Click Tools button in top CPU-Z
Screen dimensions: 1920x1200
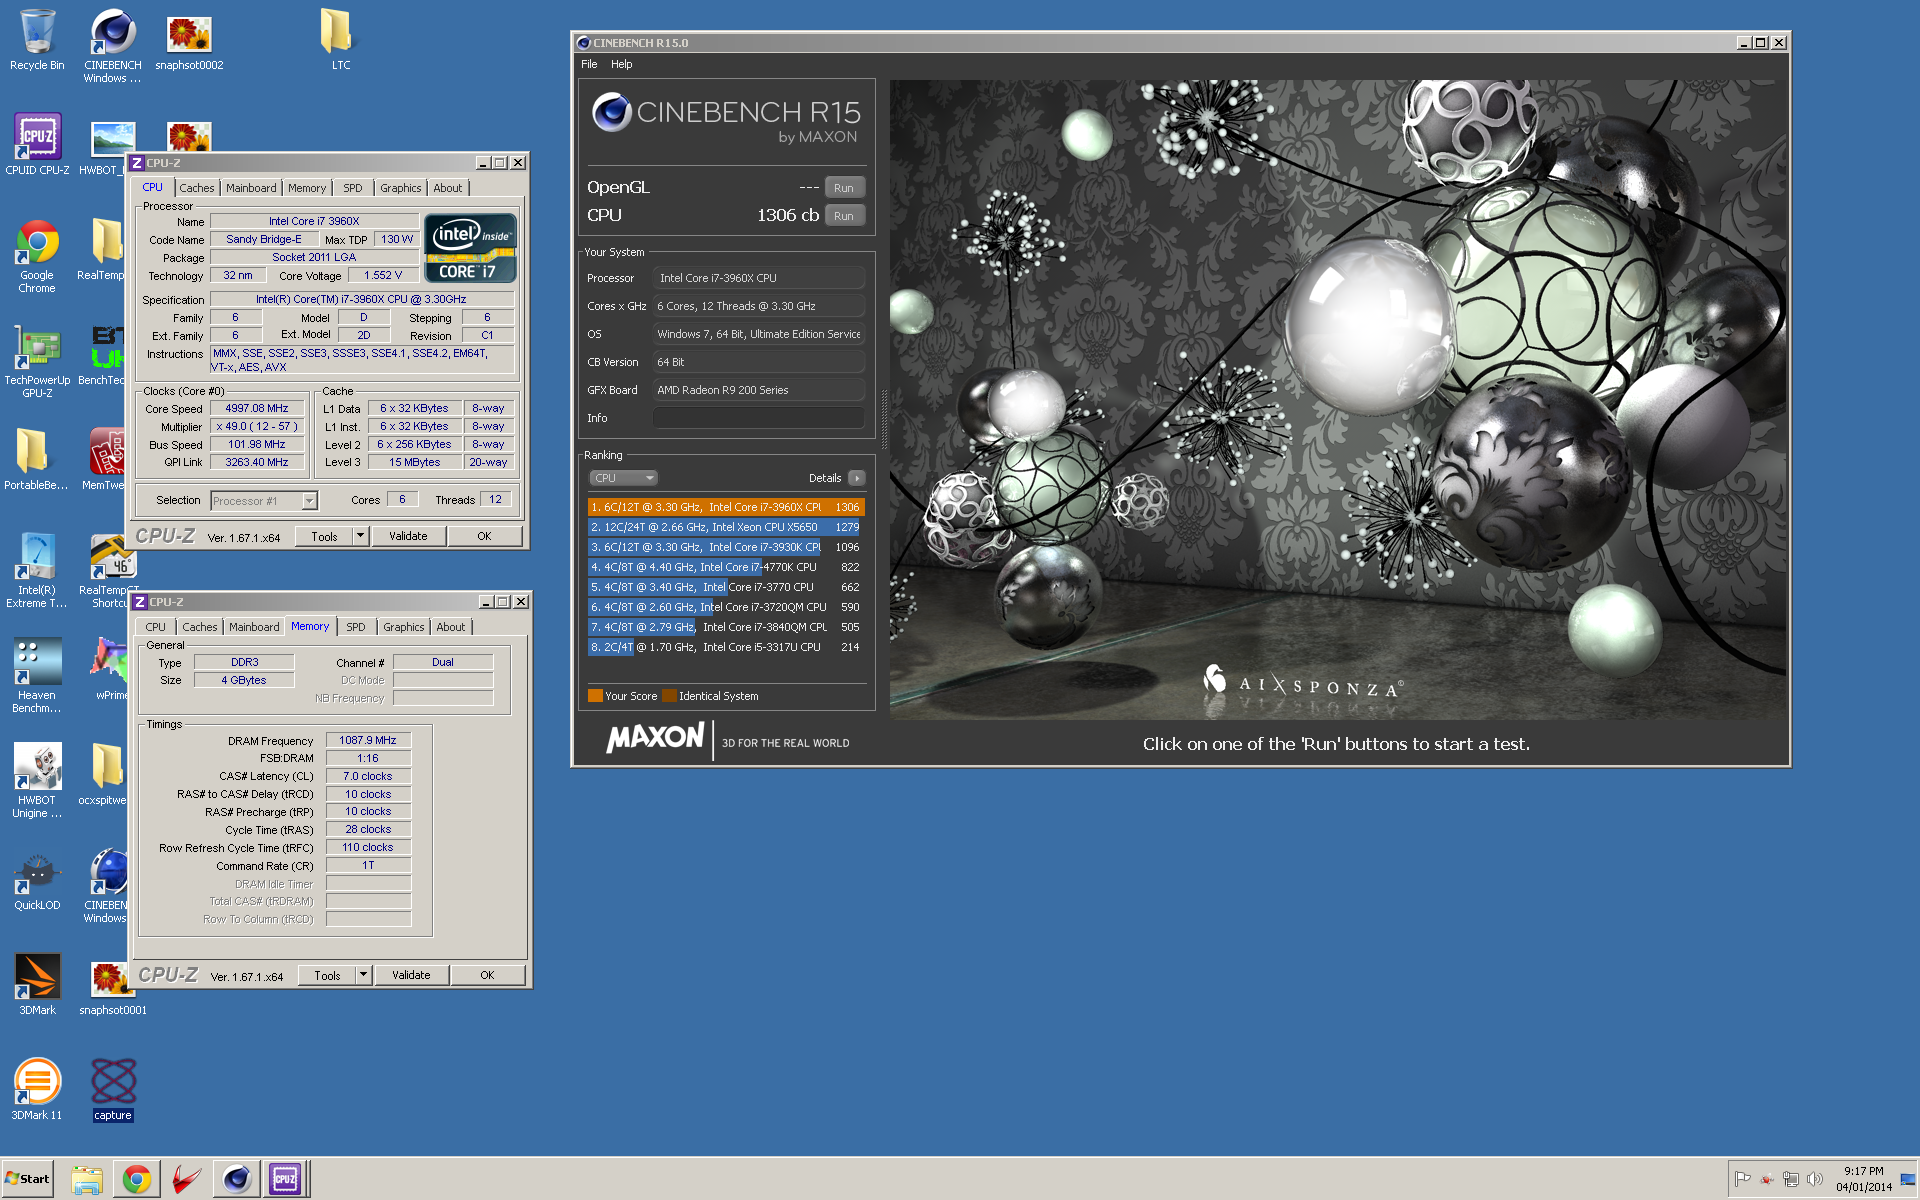pos(324,537)
